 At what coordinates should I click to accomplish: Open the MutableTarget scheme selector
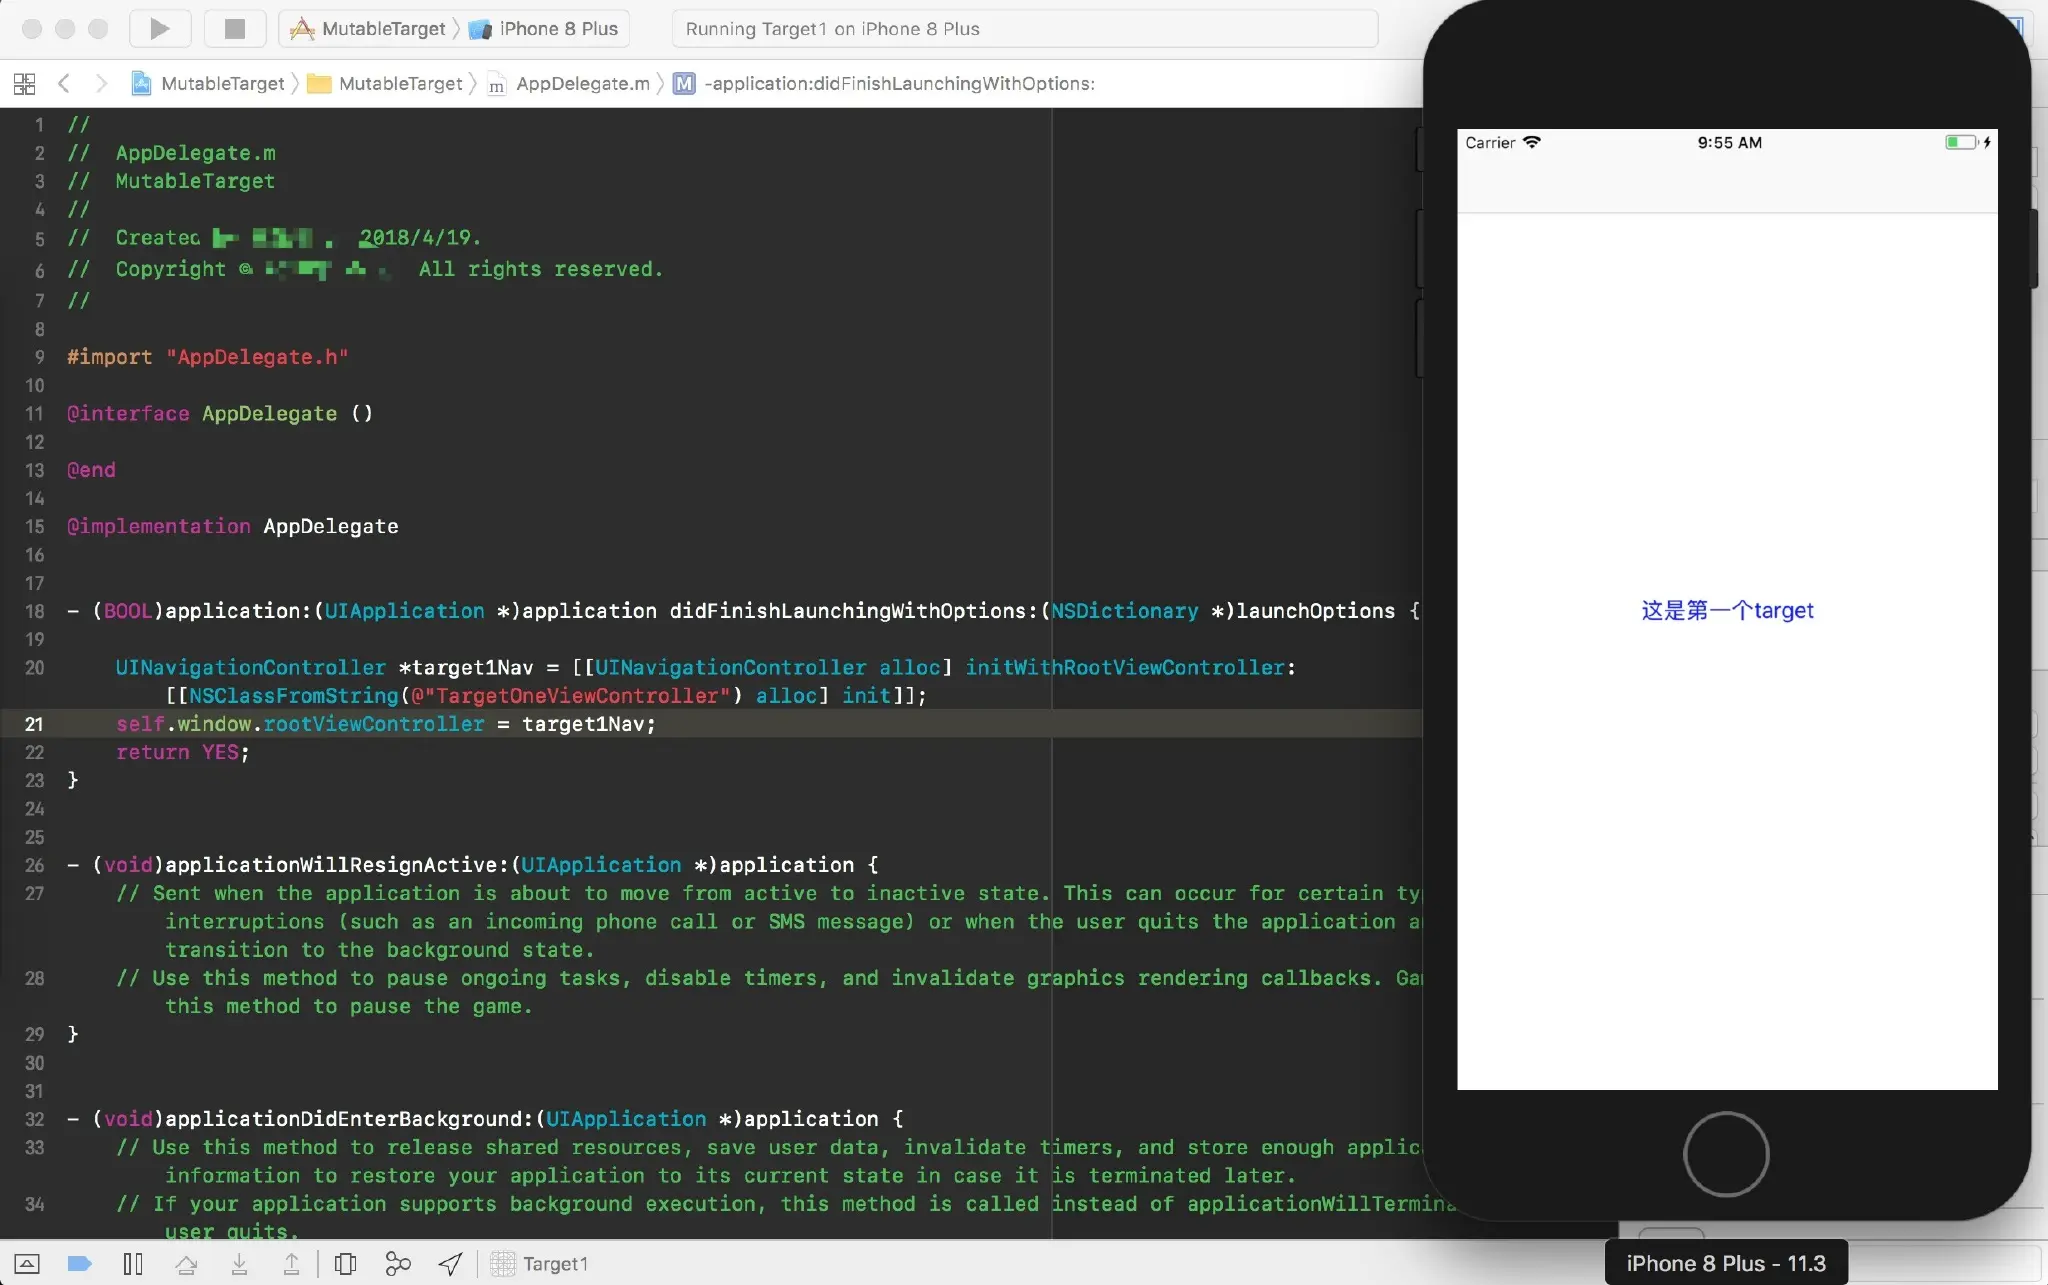click(367, 29)
